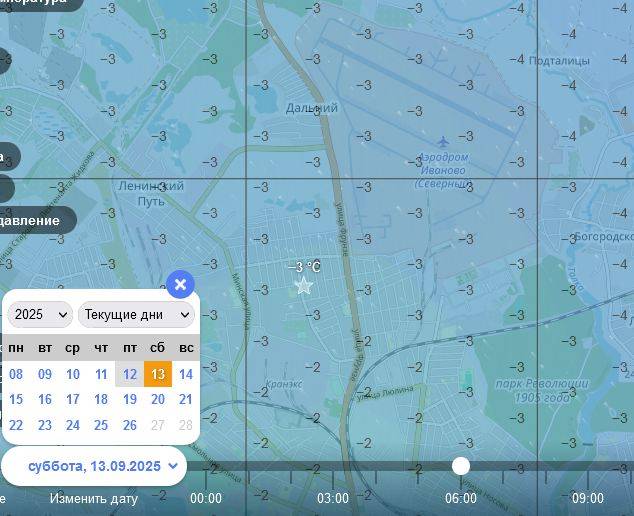Image resolution: width=634 pixels, height=516 pixels.
Task: Jump to 03:00 on the timeline
Action: (x=333, y=498)
